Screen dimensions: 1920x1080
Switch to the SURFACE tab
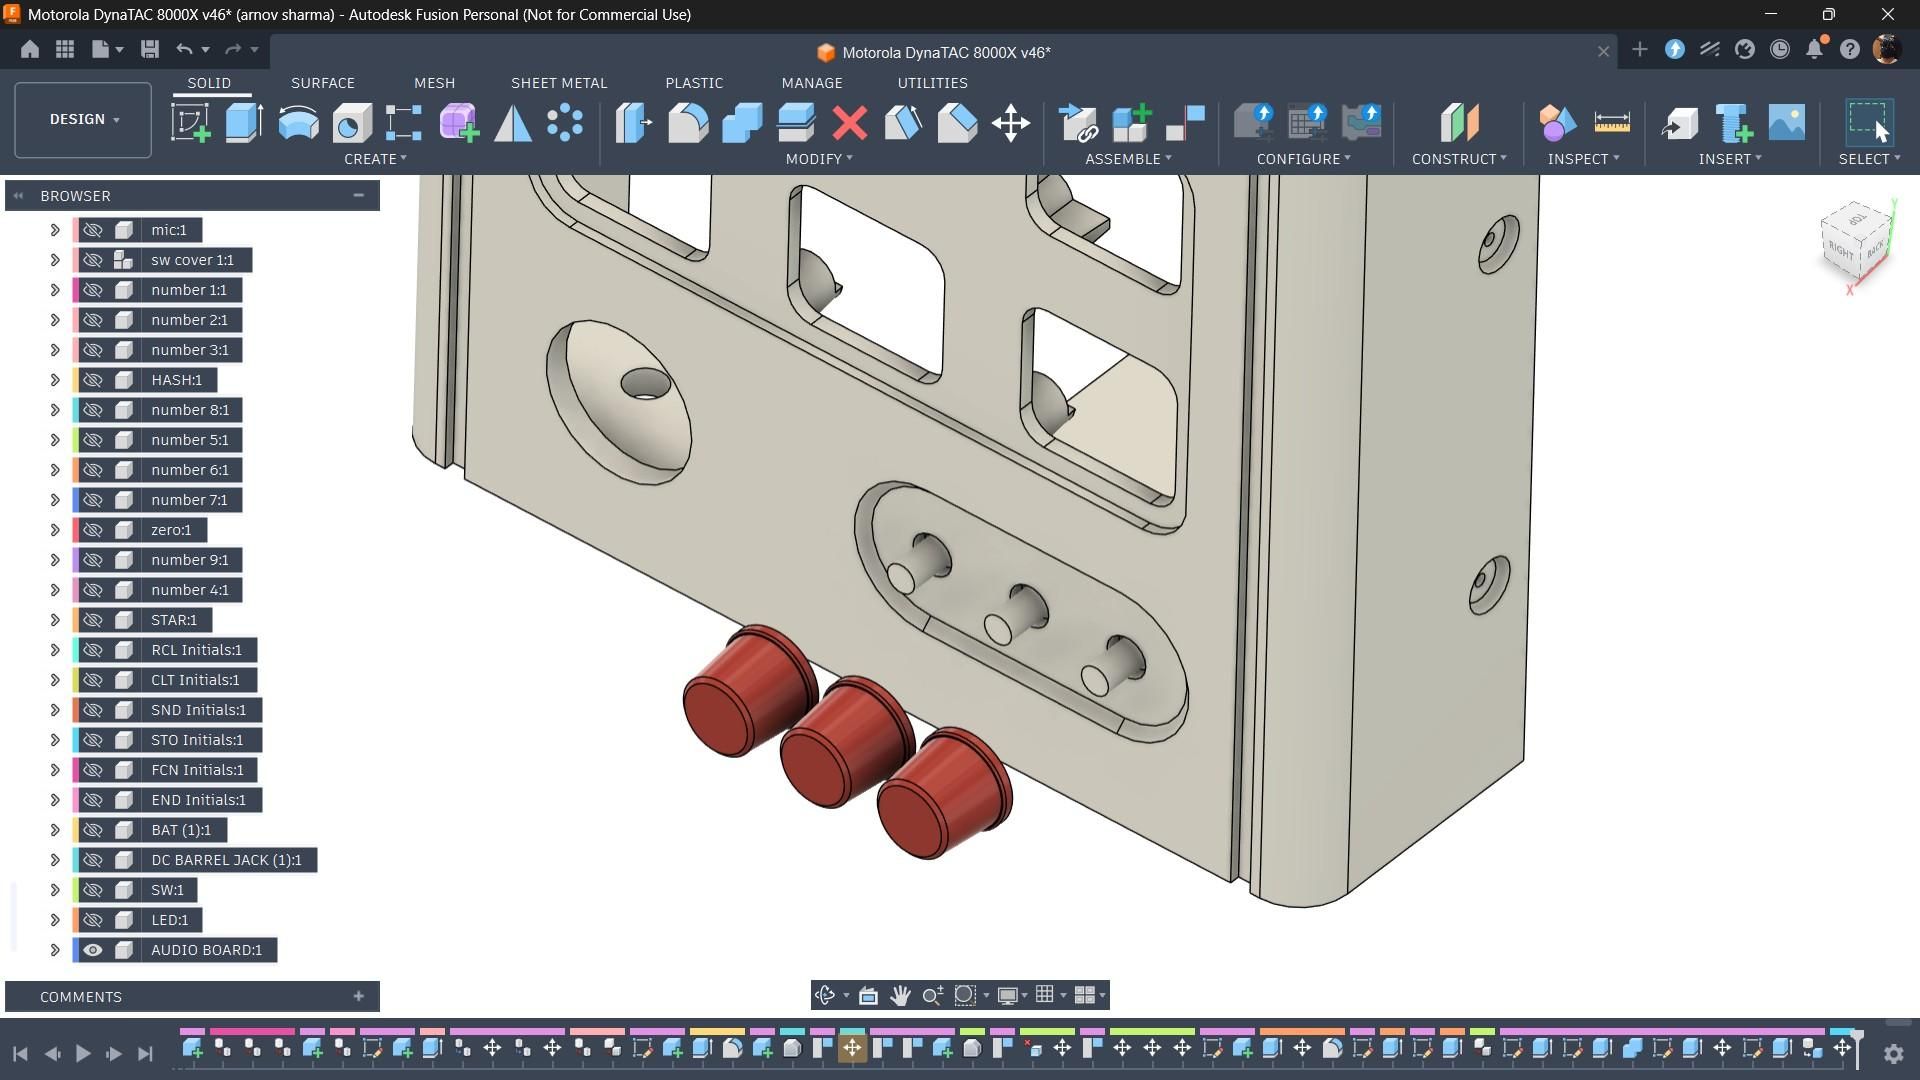323,83
